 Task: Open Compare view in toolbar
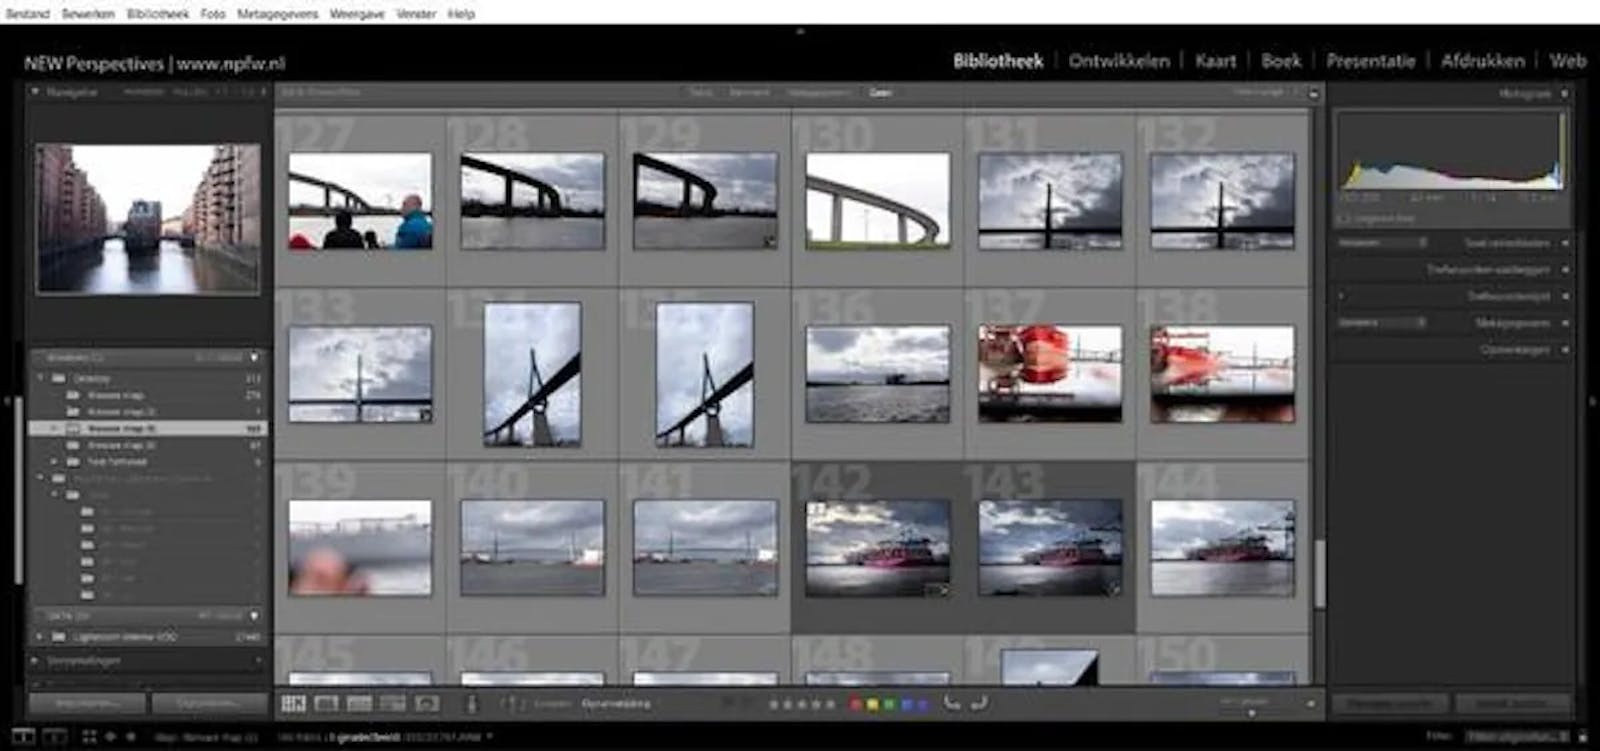pyautogui.click(x=359, y=704)
